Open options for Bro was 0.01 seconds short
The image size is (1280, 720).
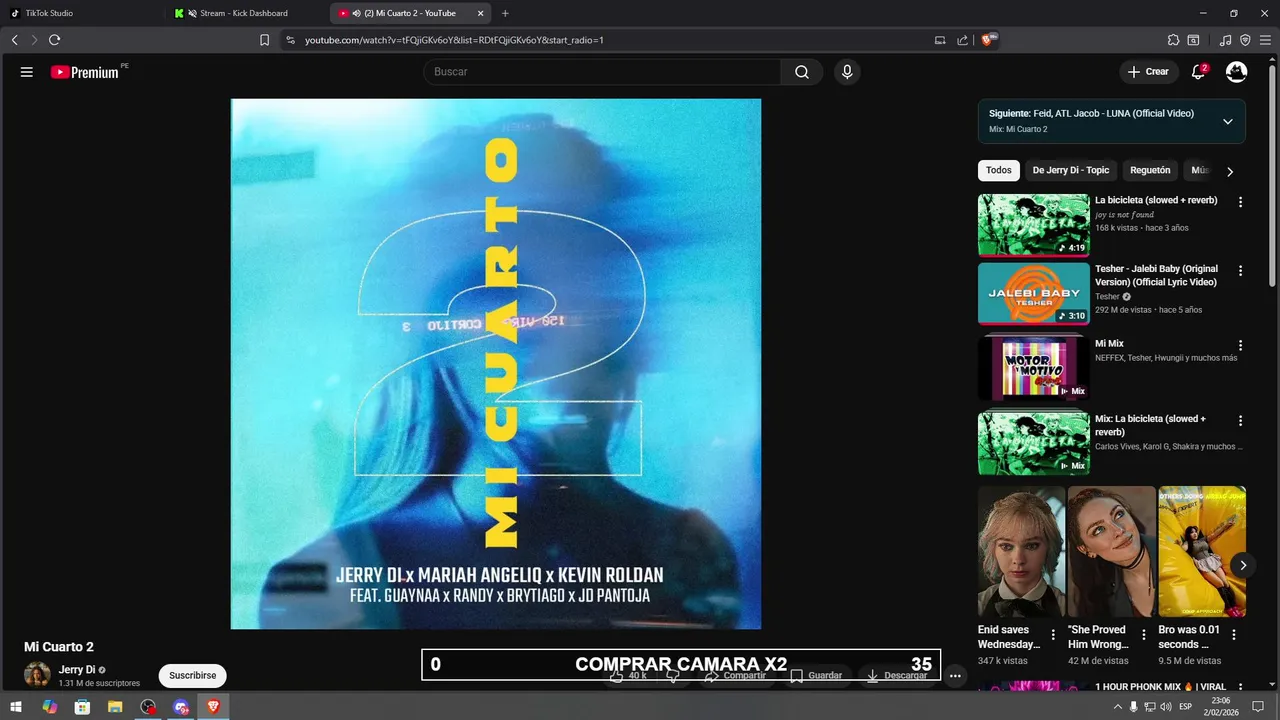[1234, 635]
